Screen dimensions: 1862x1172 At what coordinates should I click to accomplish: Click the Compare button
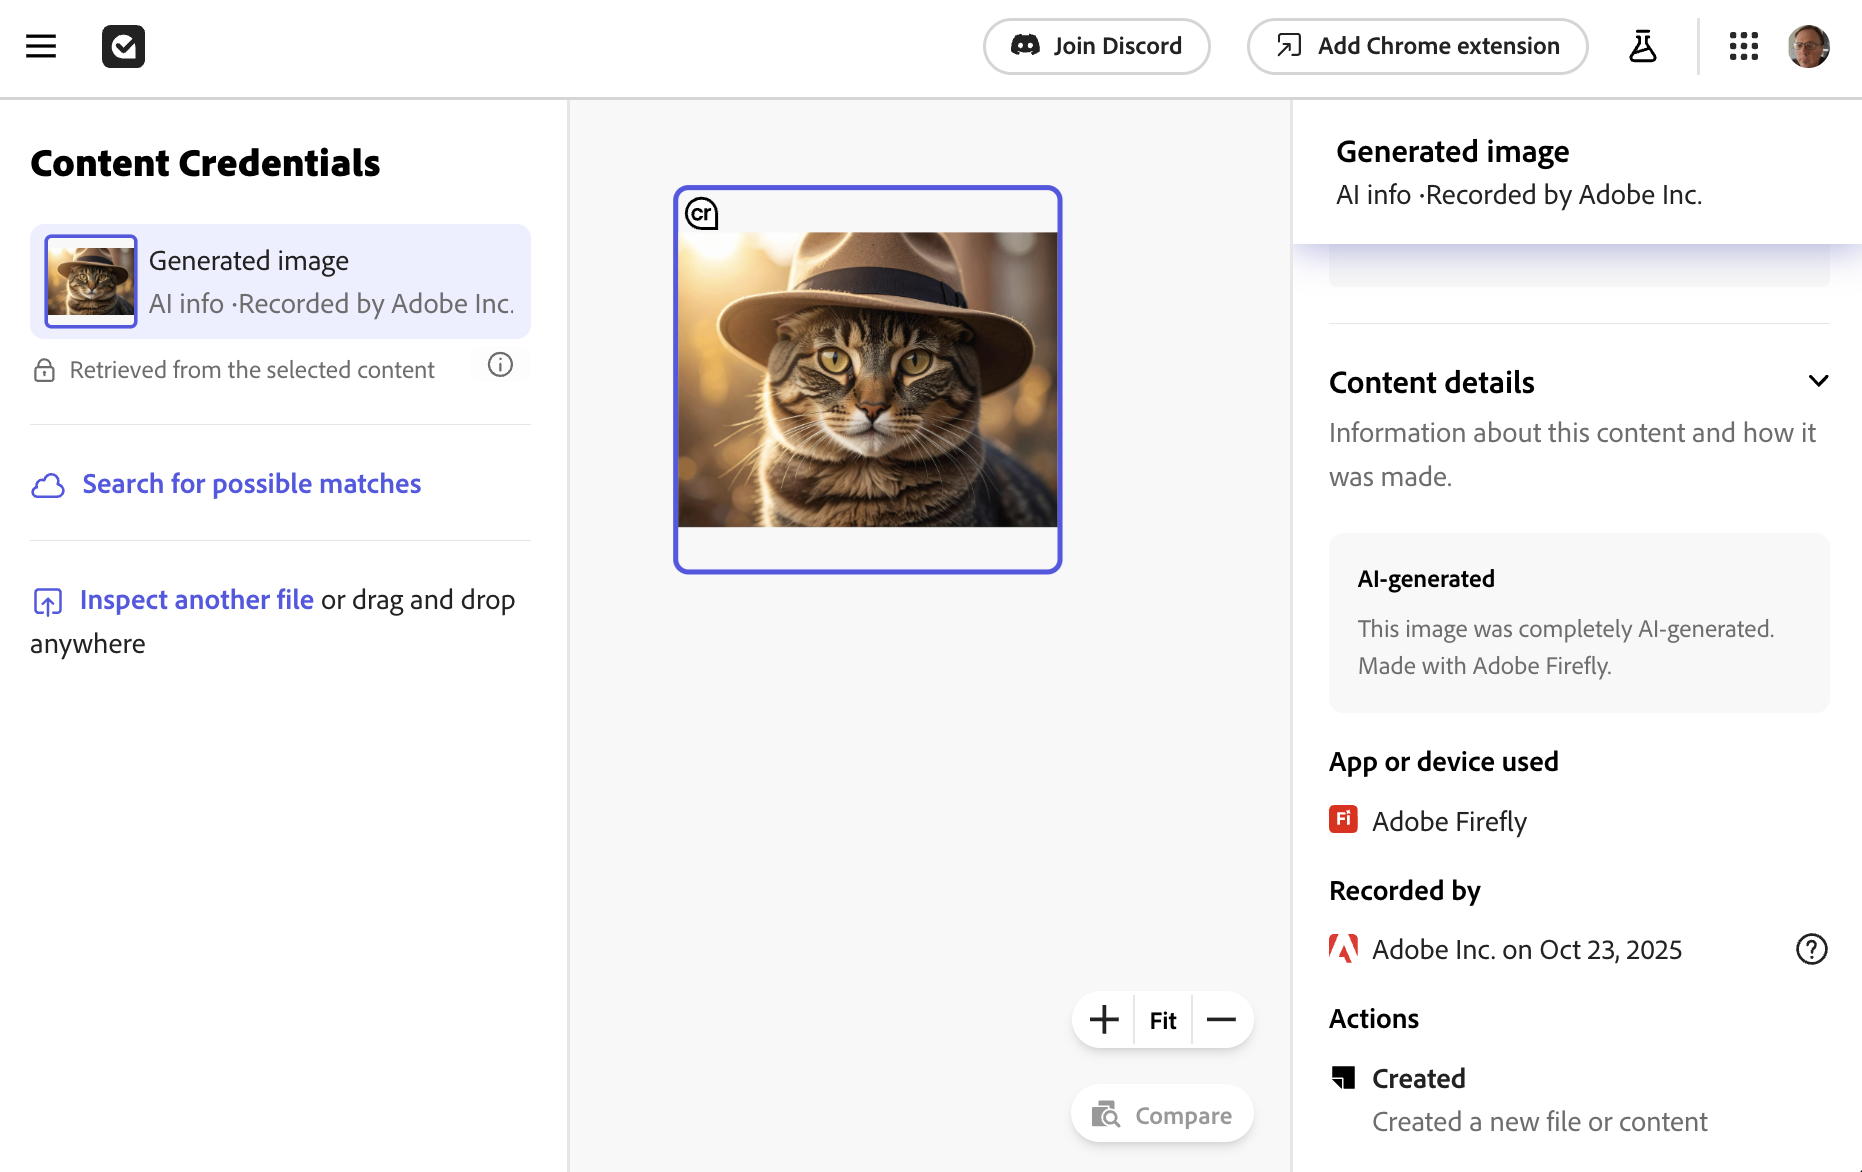(1162, 1115)
